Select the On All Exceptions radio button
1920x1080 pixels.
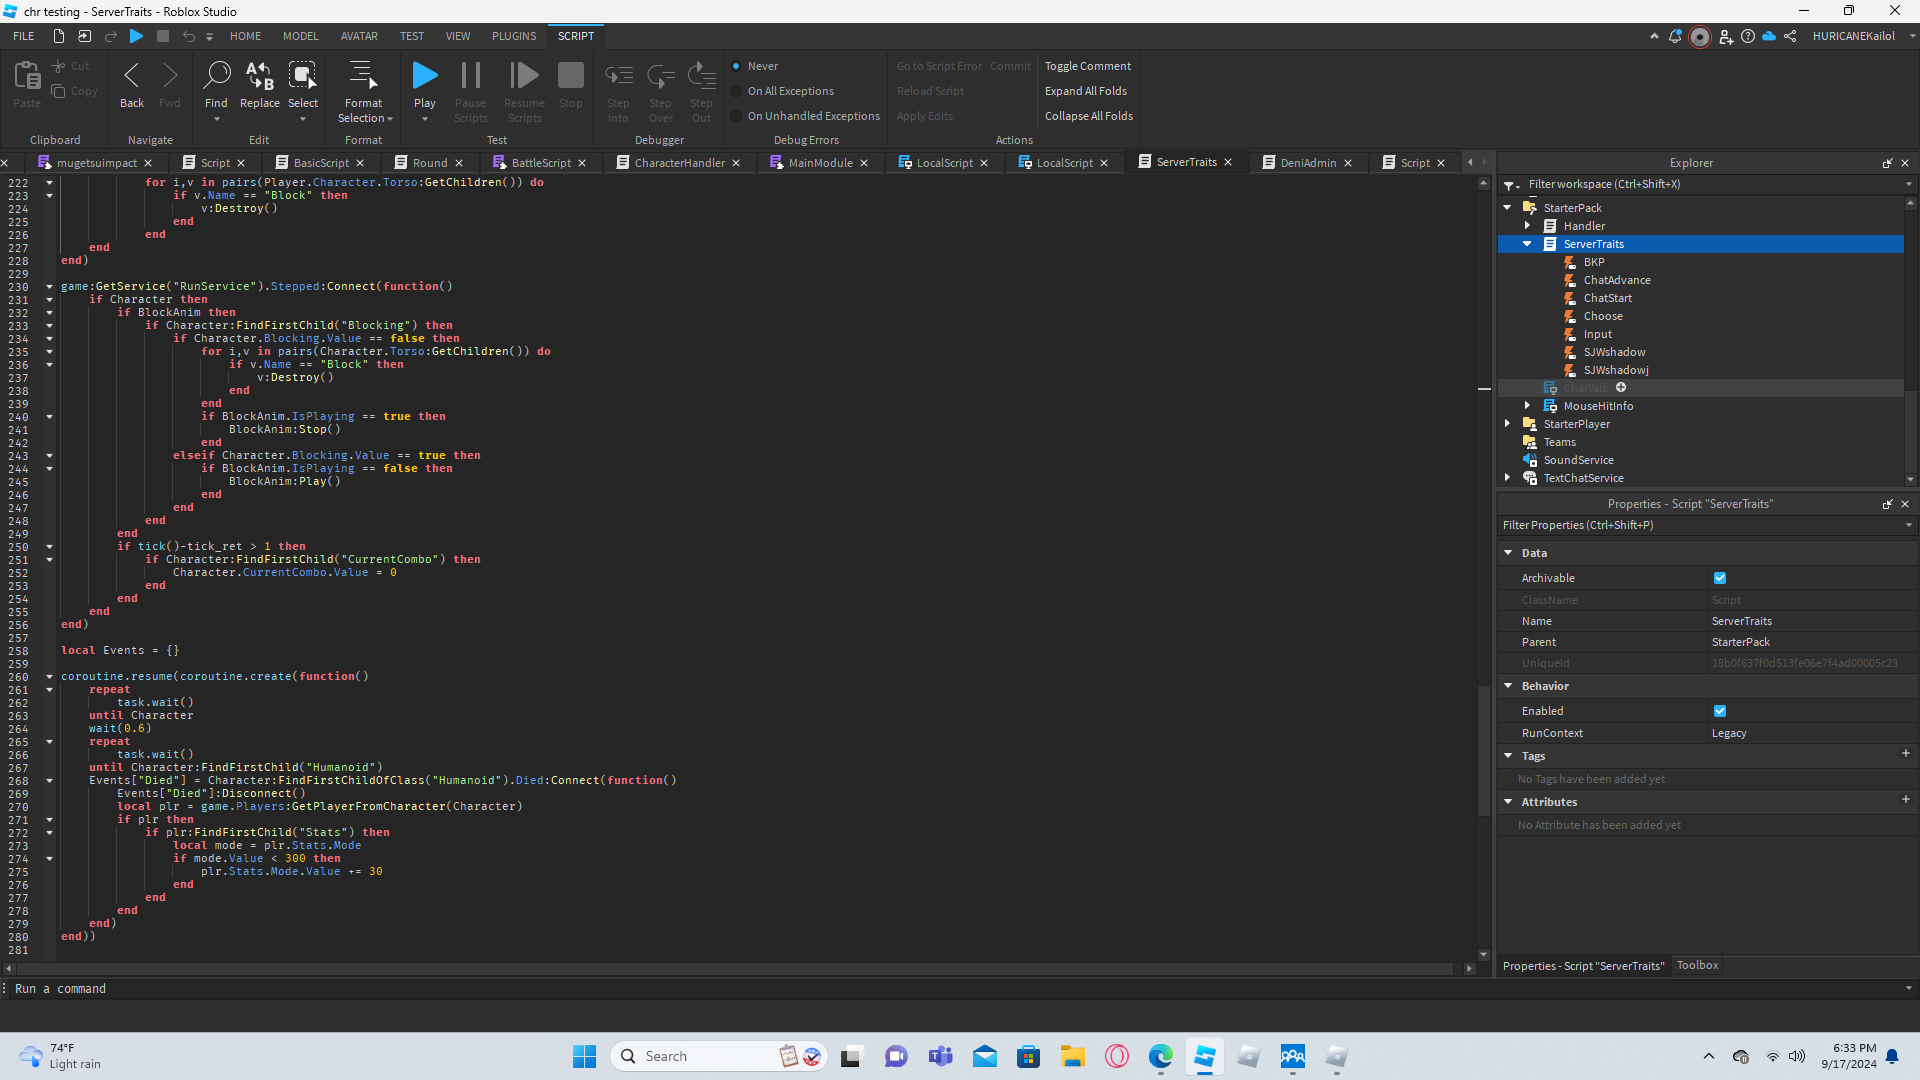pos(737,91)
